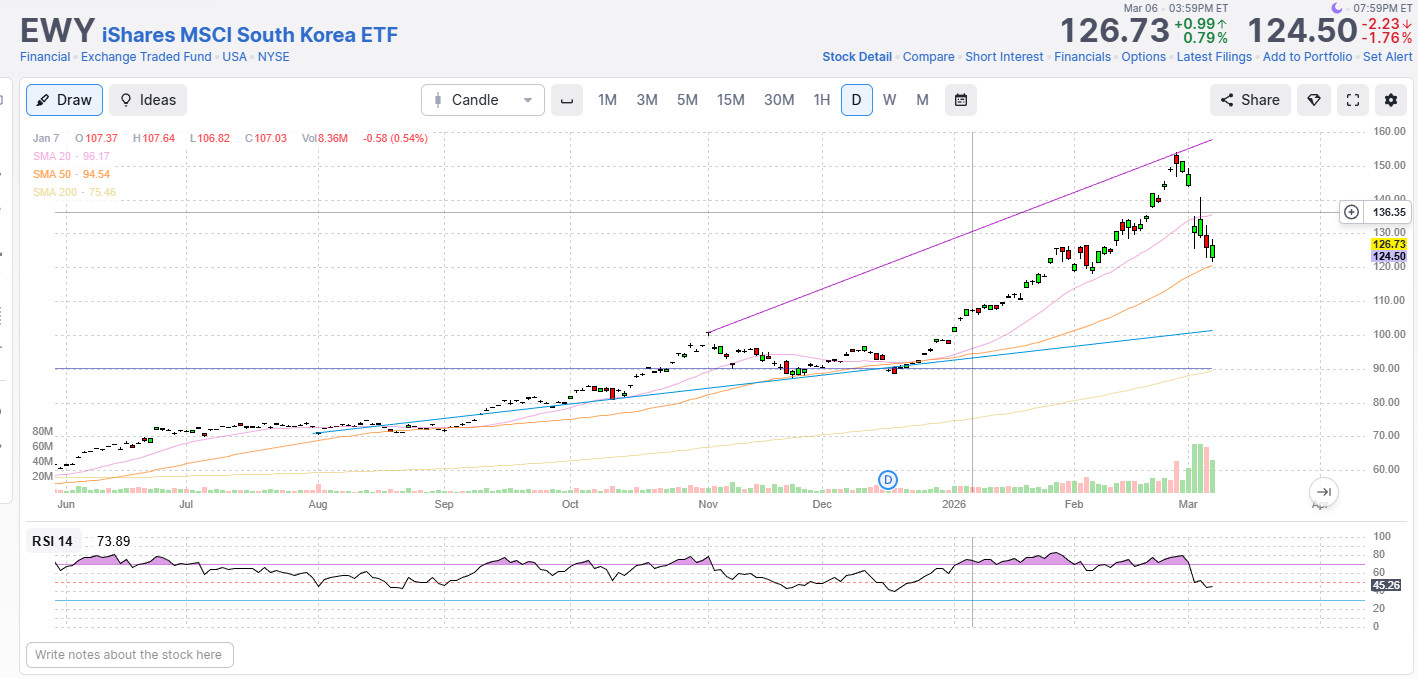Open the Candle chart type dropdown
Image resolution: width=1418 pixels, height=678 pixels.
483,100
